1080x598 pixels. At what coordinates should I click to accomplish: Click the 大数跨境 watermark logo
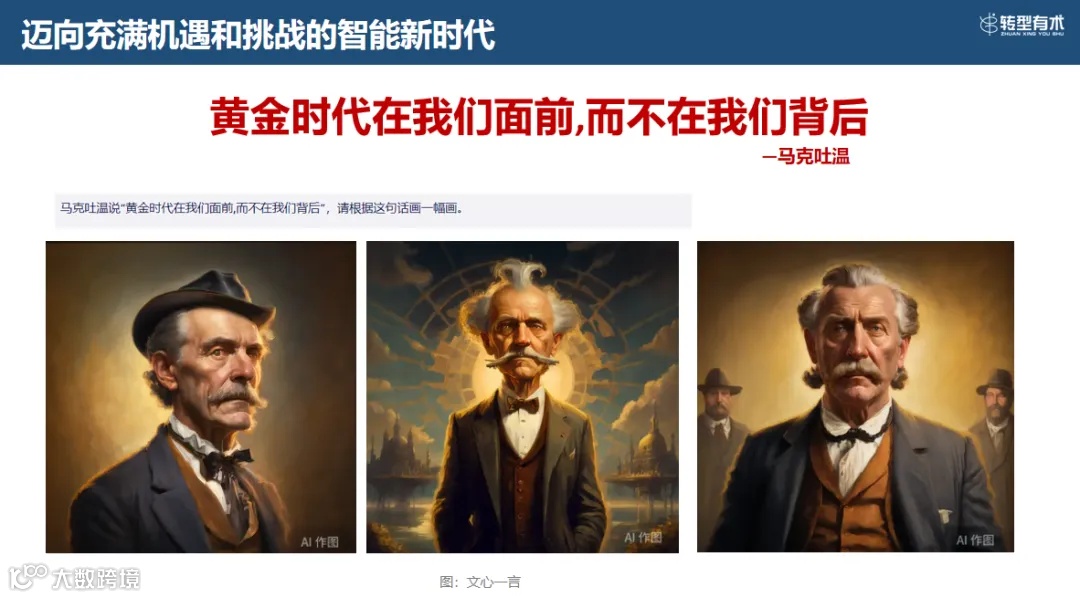pyautogui.click(x=28, y=577)
